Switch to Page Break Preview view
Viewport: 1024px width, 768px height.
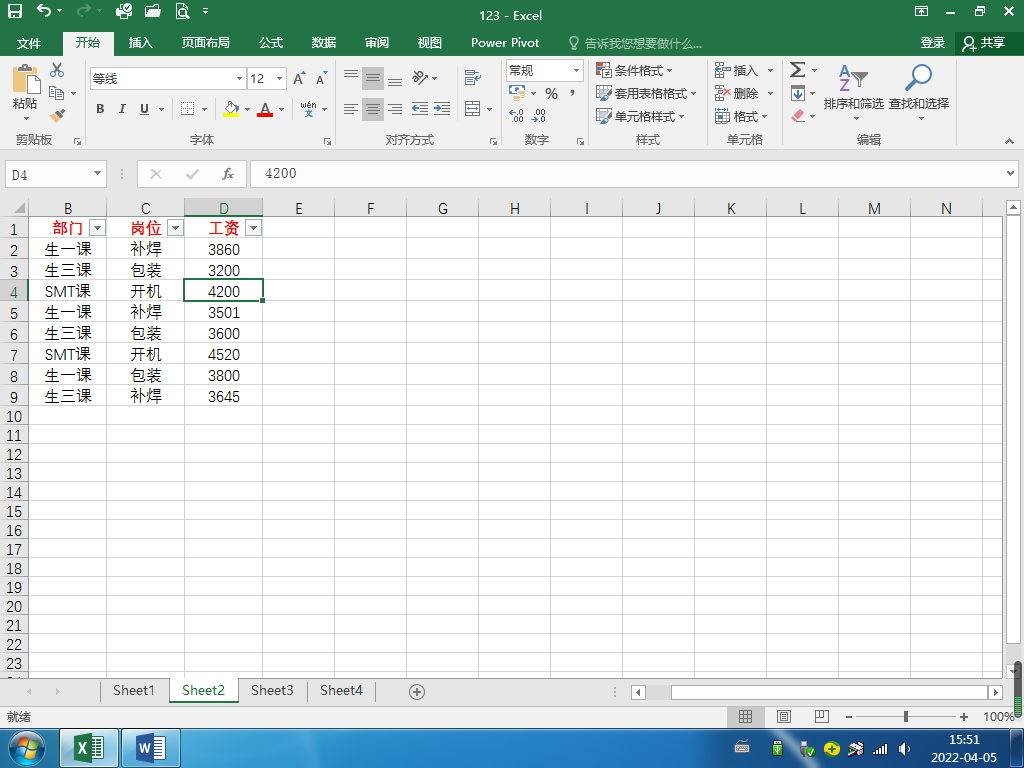(x=822, y=717)
